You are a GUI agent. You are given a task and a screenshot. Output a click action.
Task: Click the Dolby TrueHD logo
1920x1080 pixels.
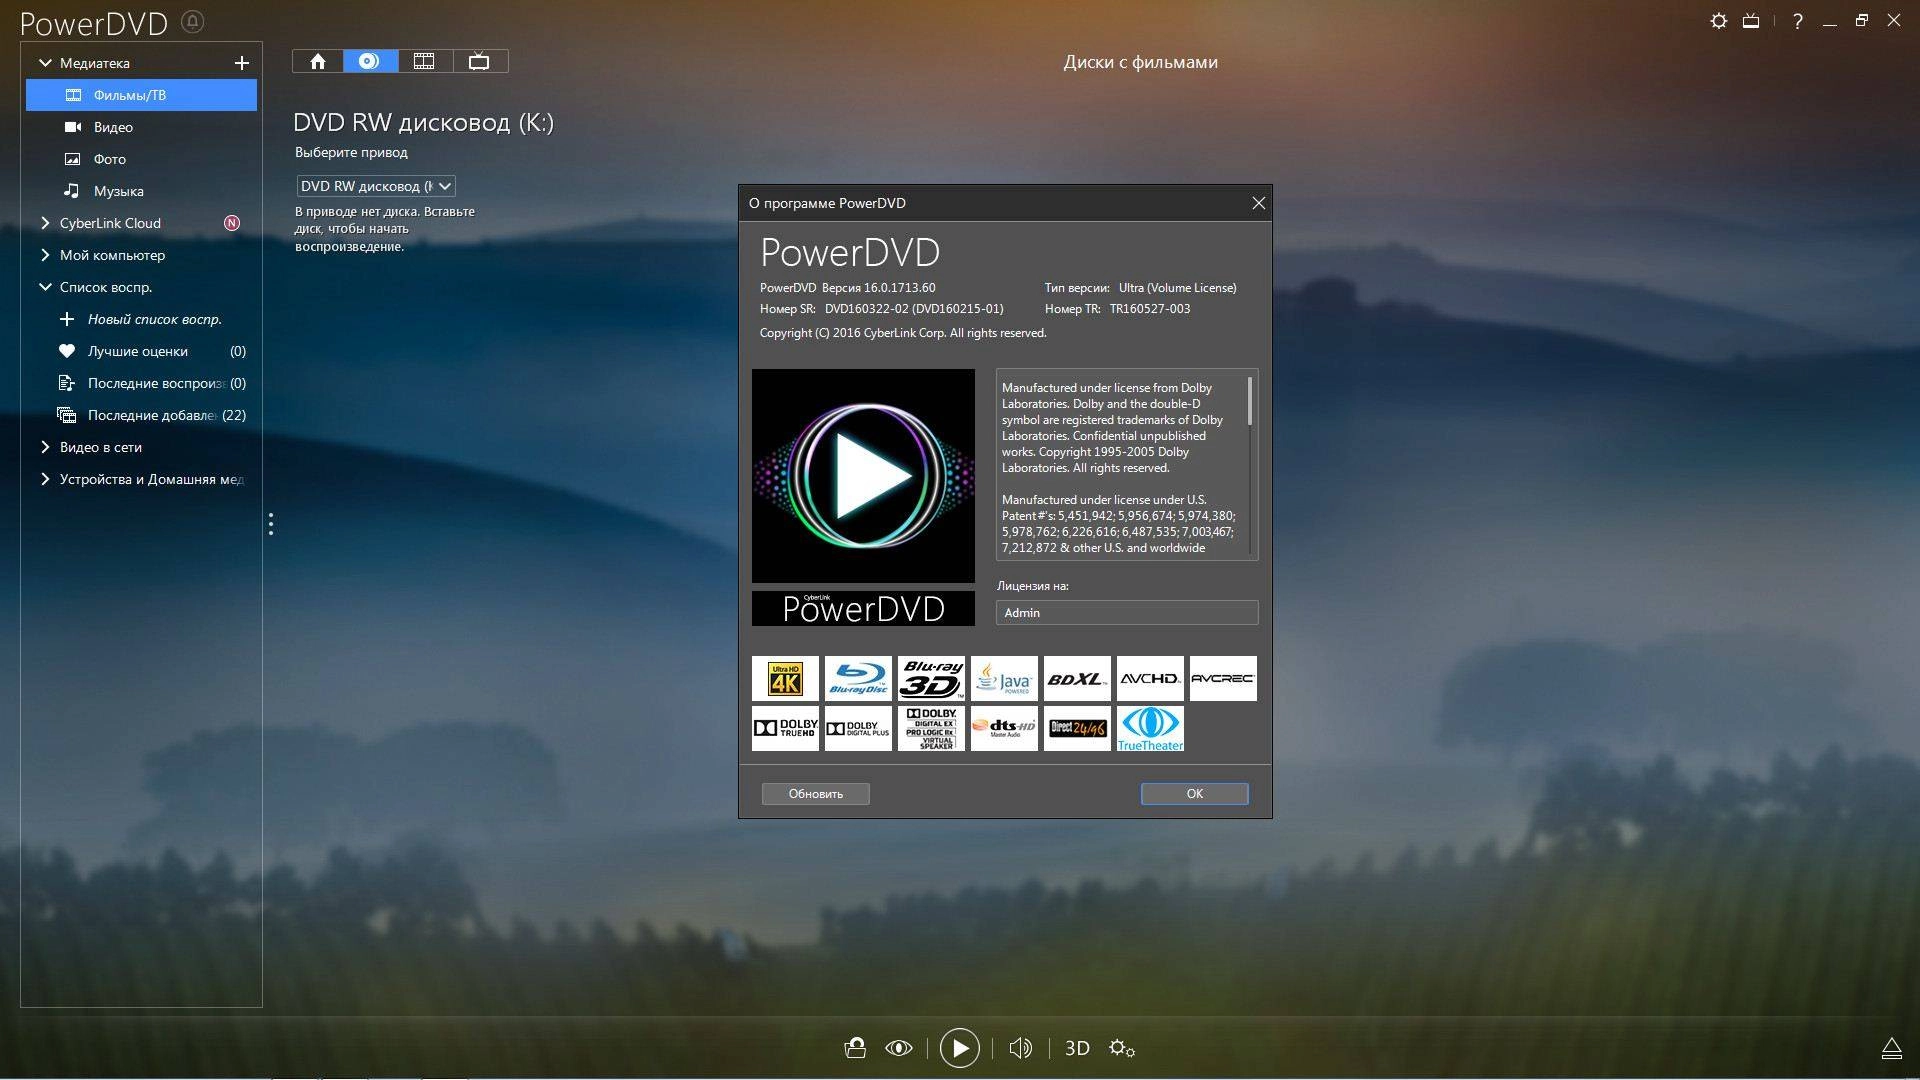coord(785,729)
